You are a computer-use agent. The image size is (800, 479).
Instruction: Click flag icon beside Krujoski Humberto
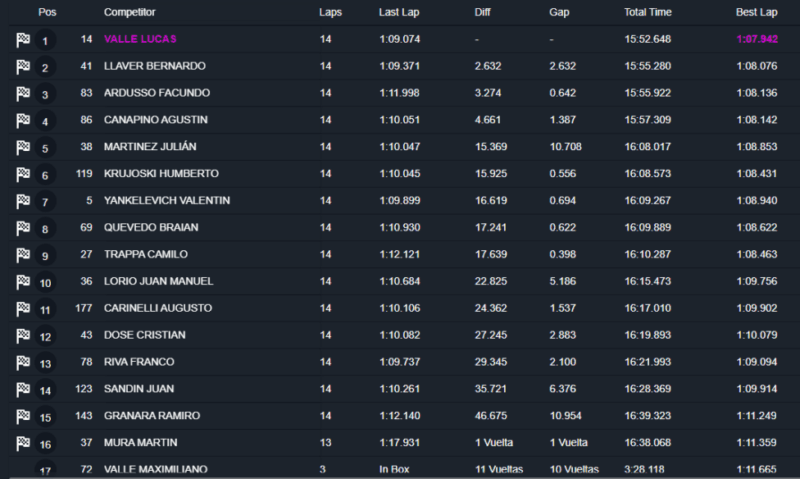click(22, 174)
